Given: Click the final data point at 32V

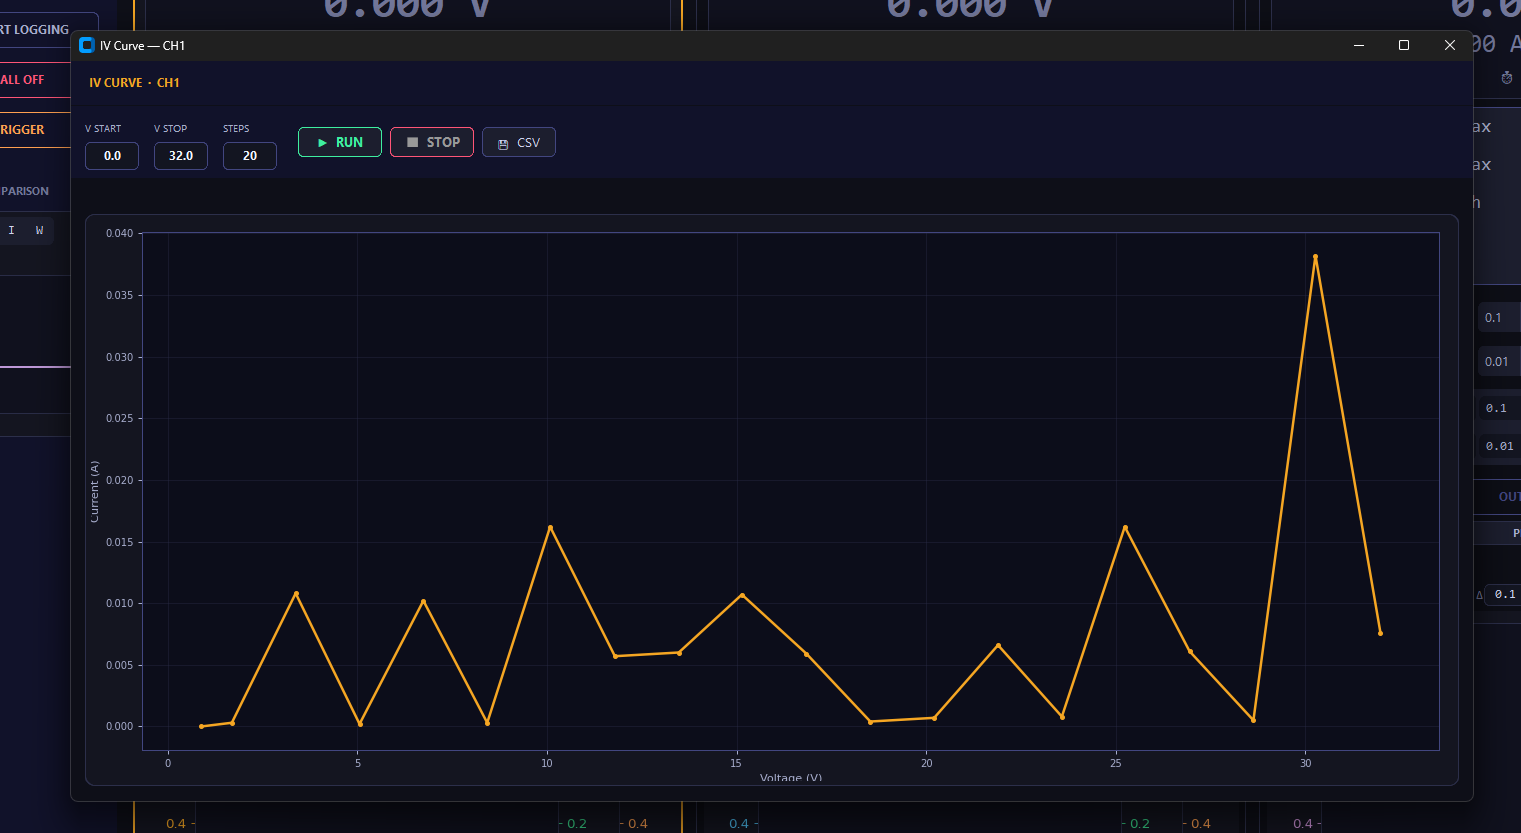Looking at the screenshot, I should click(x=1380, y=633).
